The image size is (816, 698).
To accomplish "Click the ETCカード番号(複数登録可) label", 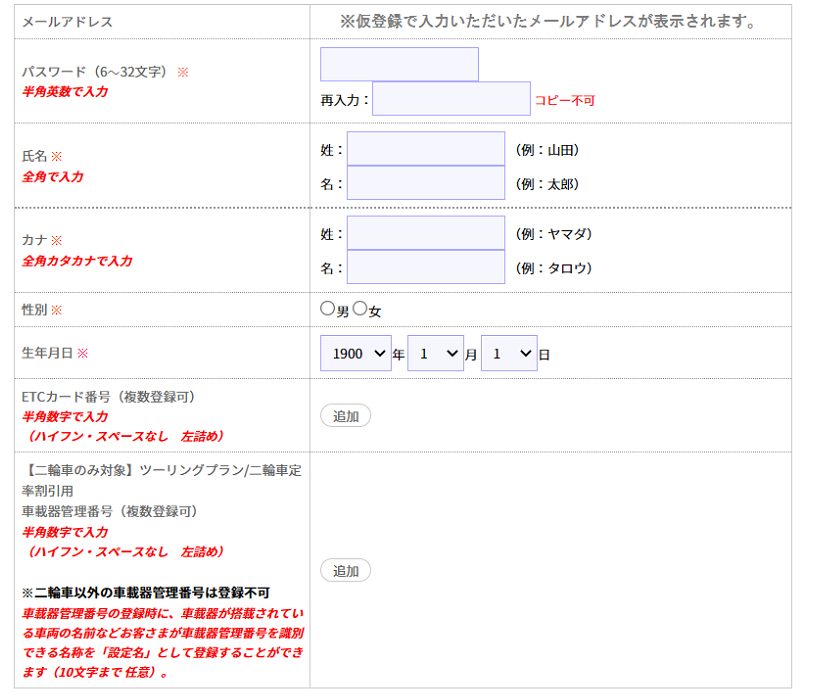I will (108, 397).
